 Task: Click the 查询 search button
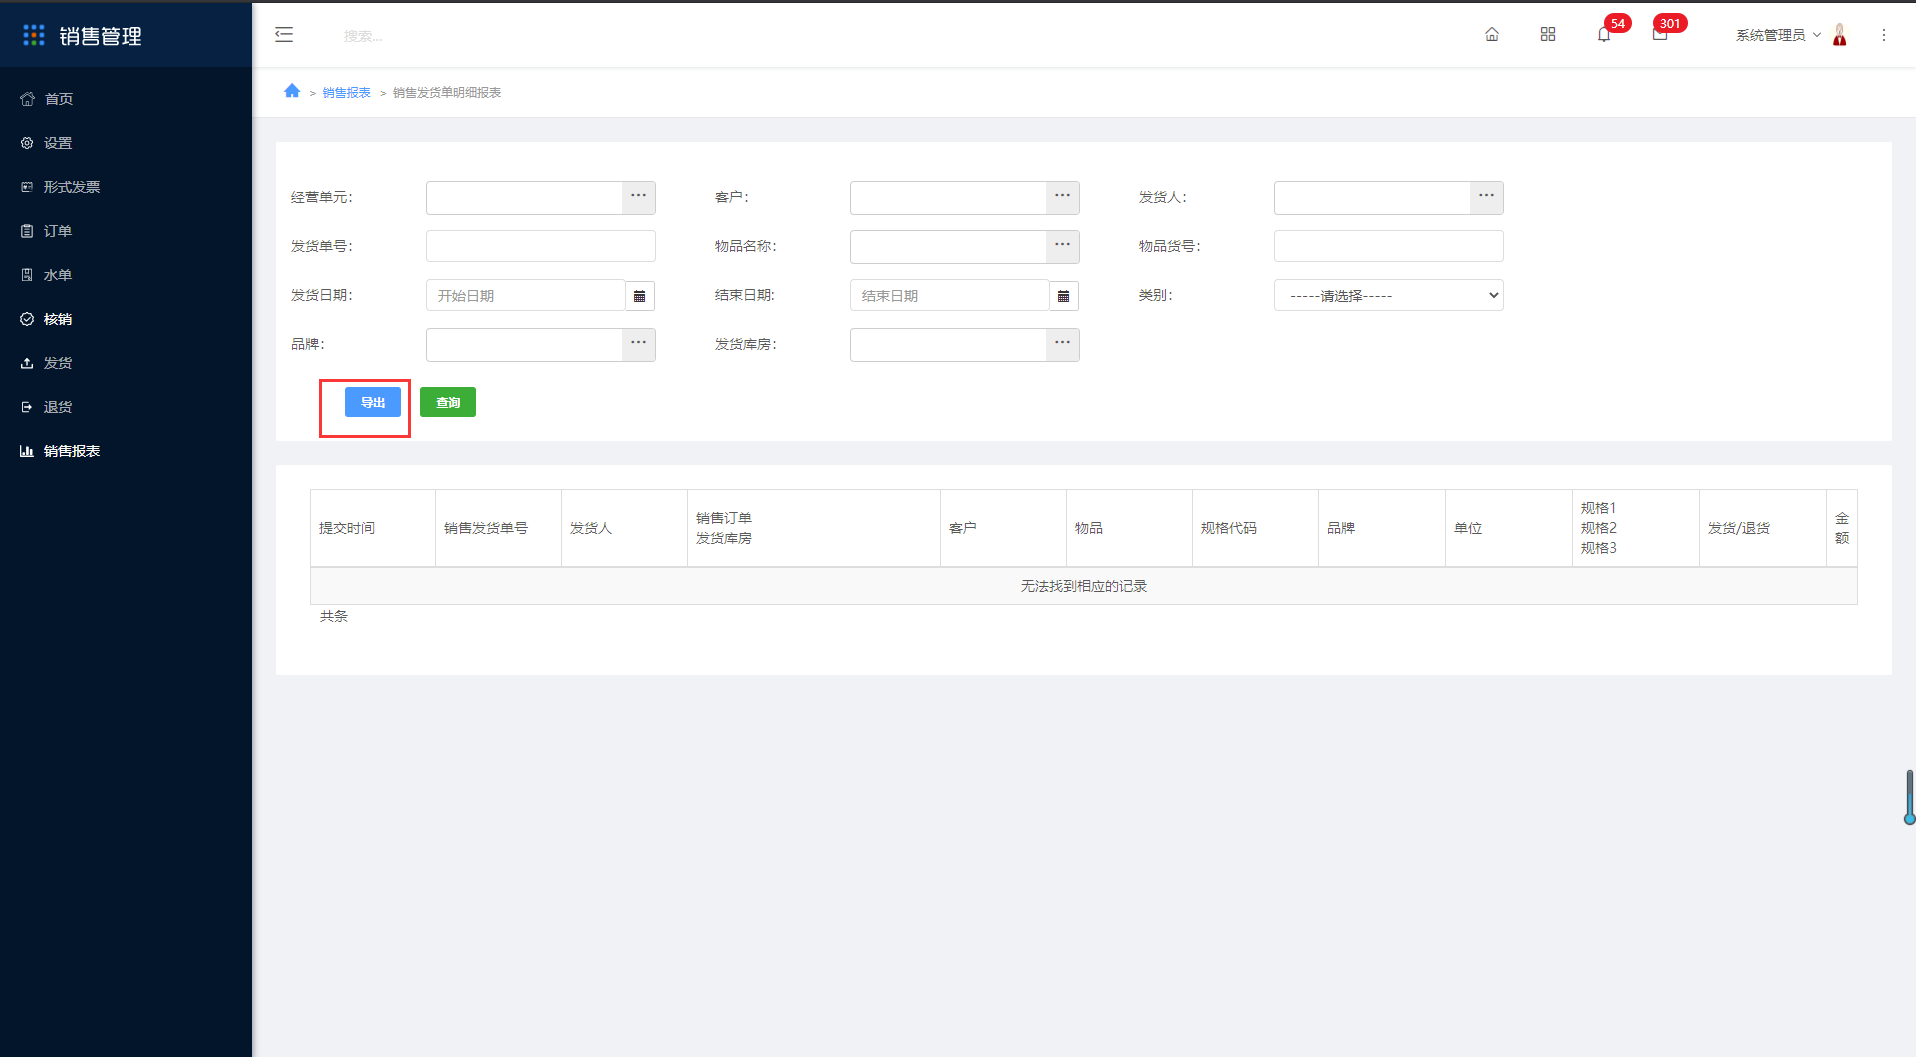pos(448,402)
